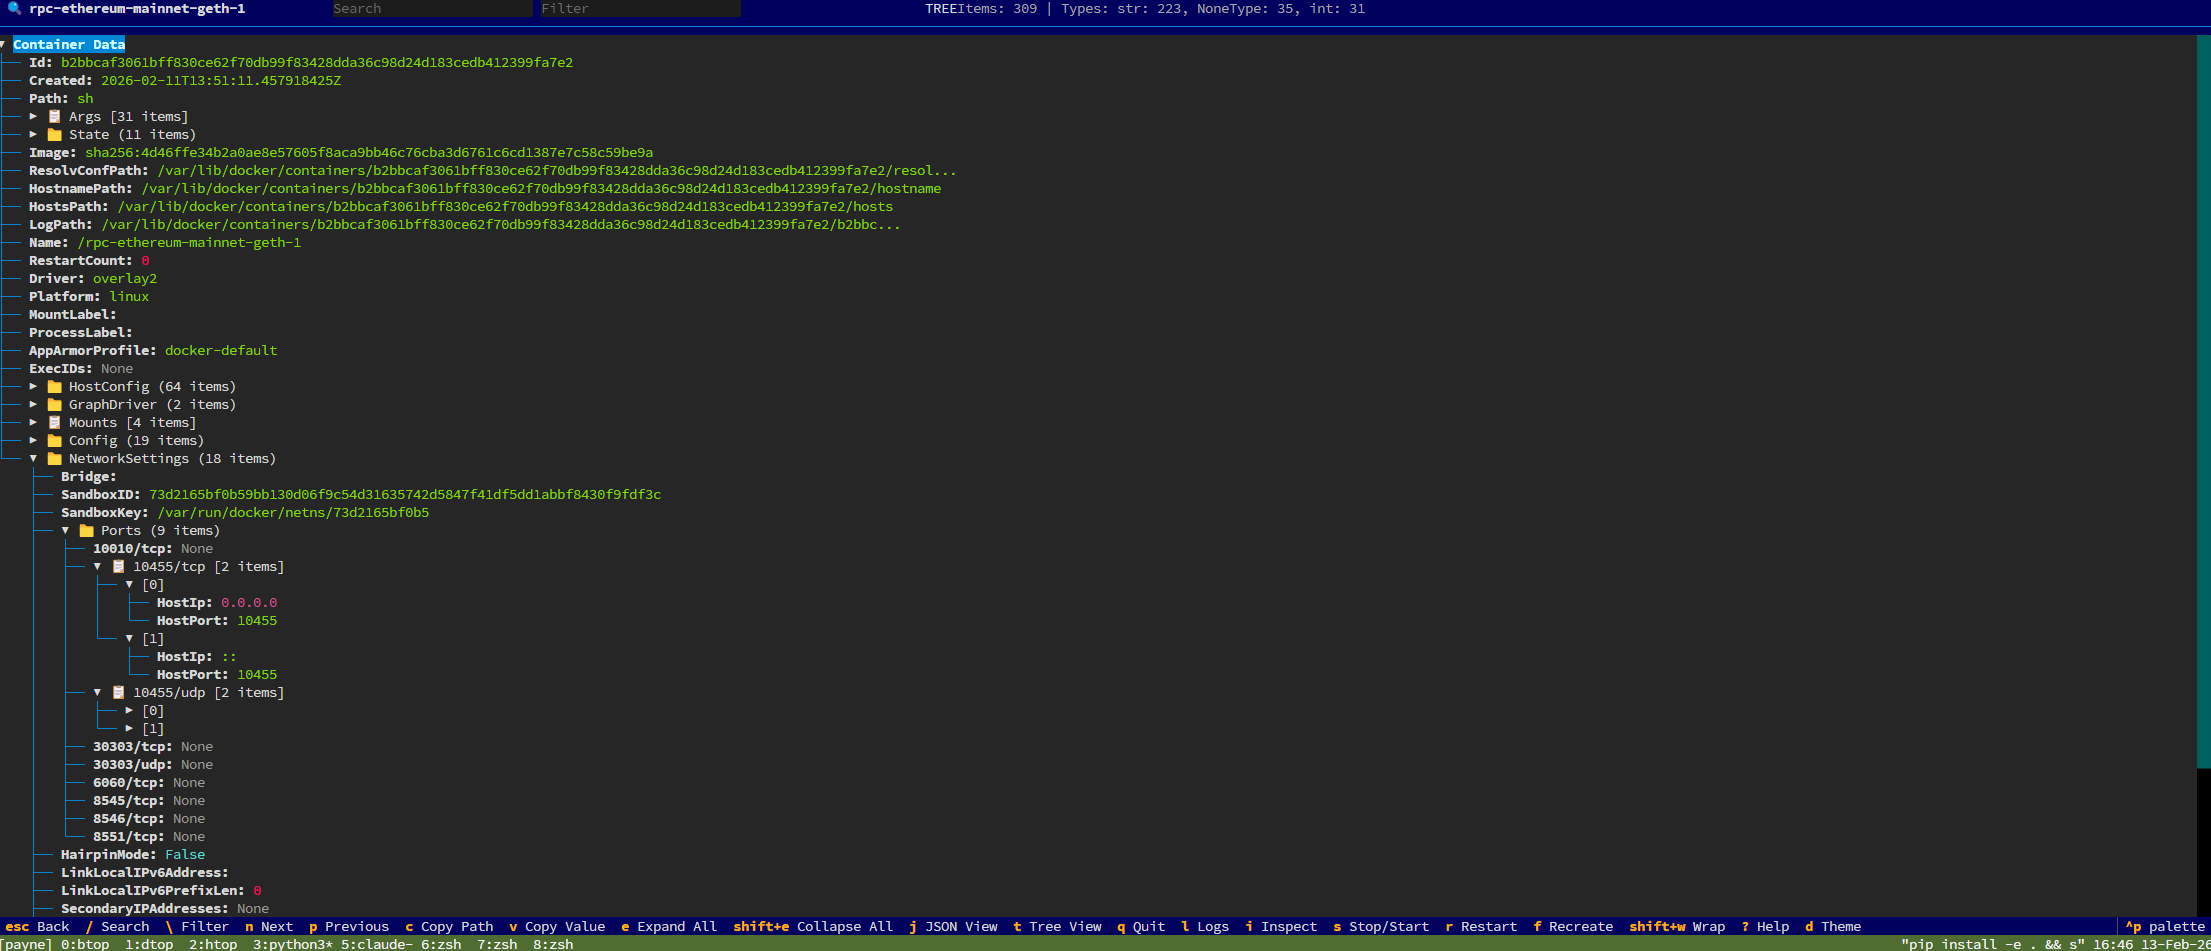This screenshot has height=951, width=2211.
Task: Click the folder icon next to Config
Action: click(55, 440)
